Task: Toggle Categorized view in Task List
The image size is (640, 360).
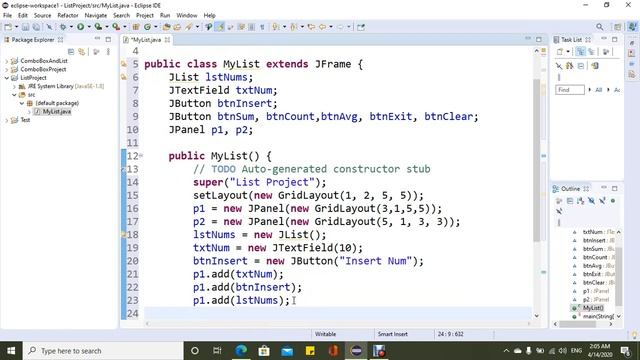Action: 580,52
